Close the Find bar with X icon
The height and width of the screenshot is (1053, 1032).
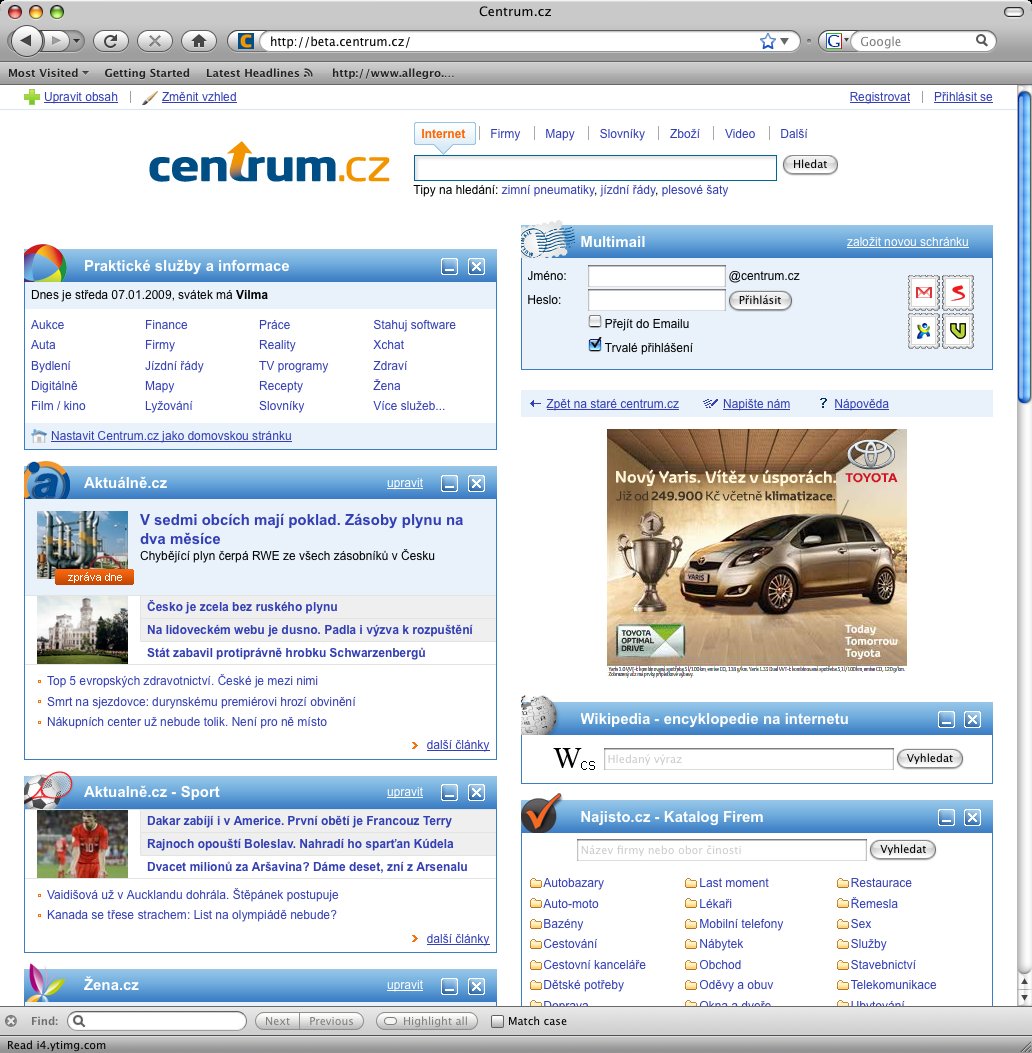11,1021
